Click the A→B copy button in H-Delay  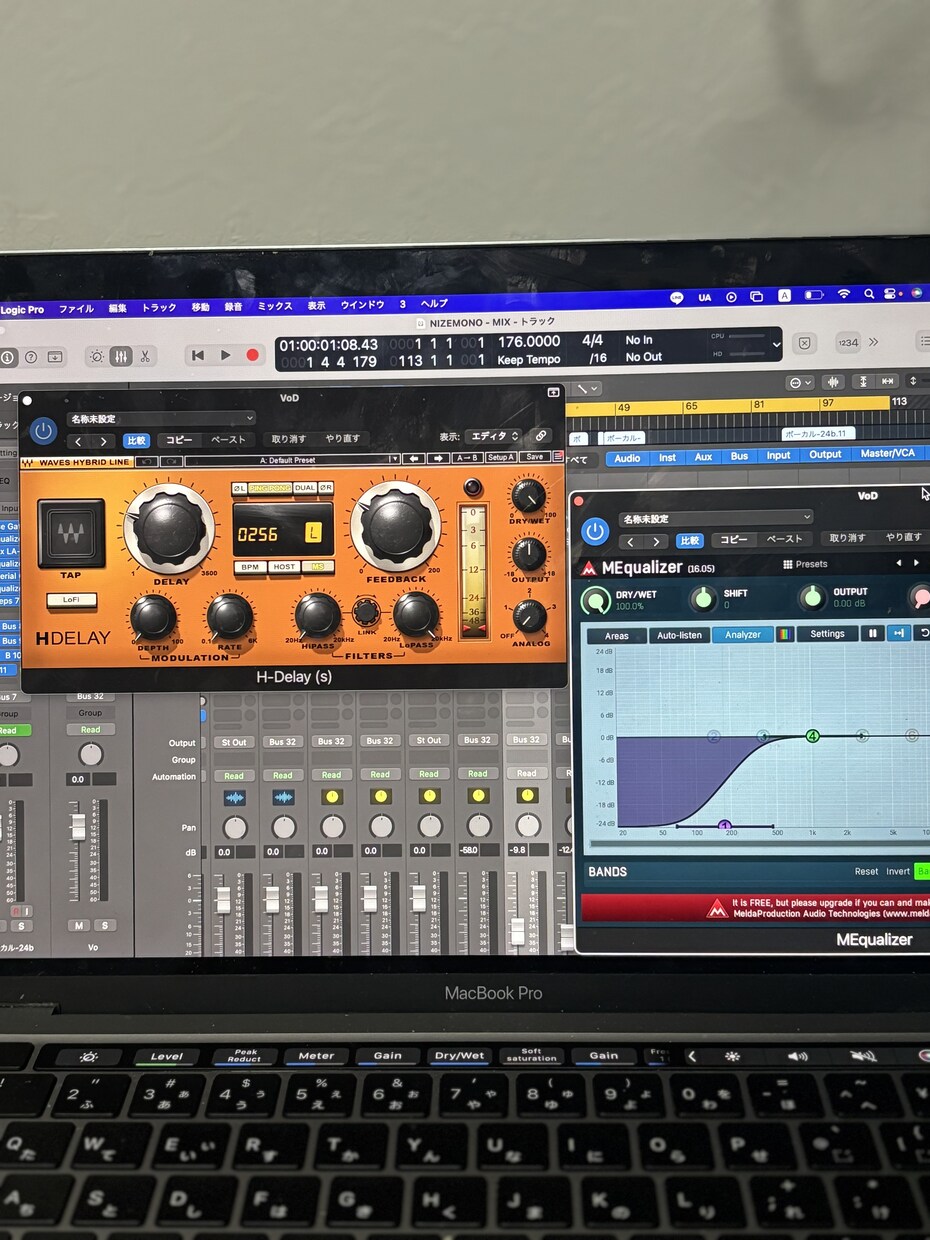click(467, 458)
